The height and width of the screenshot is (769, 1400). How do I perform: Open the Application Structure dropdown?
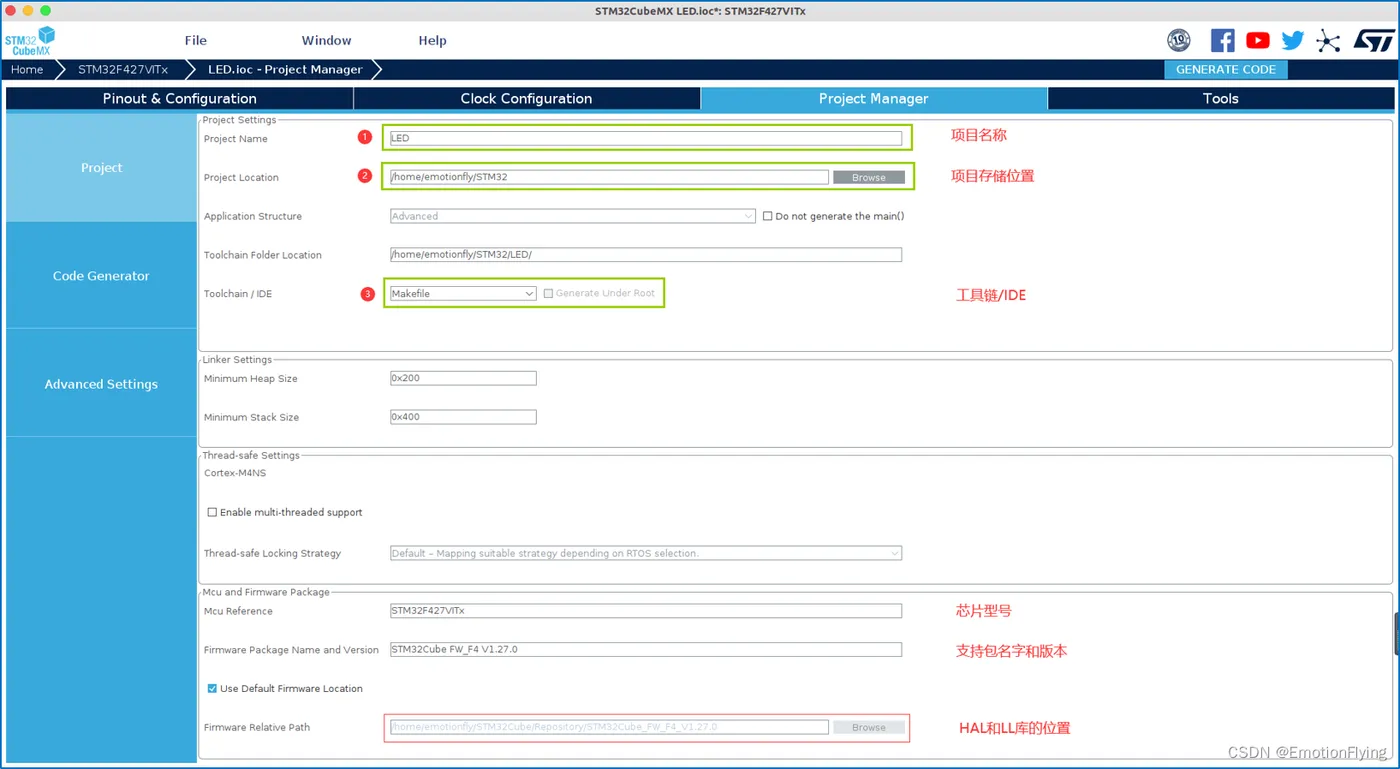pyautogui.click(x=573, y=216)
